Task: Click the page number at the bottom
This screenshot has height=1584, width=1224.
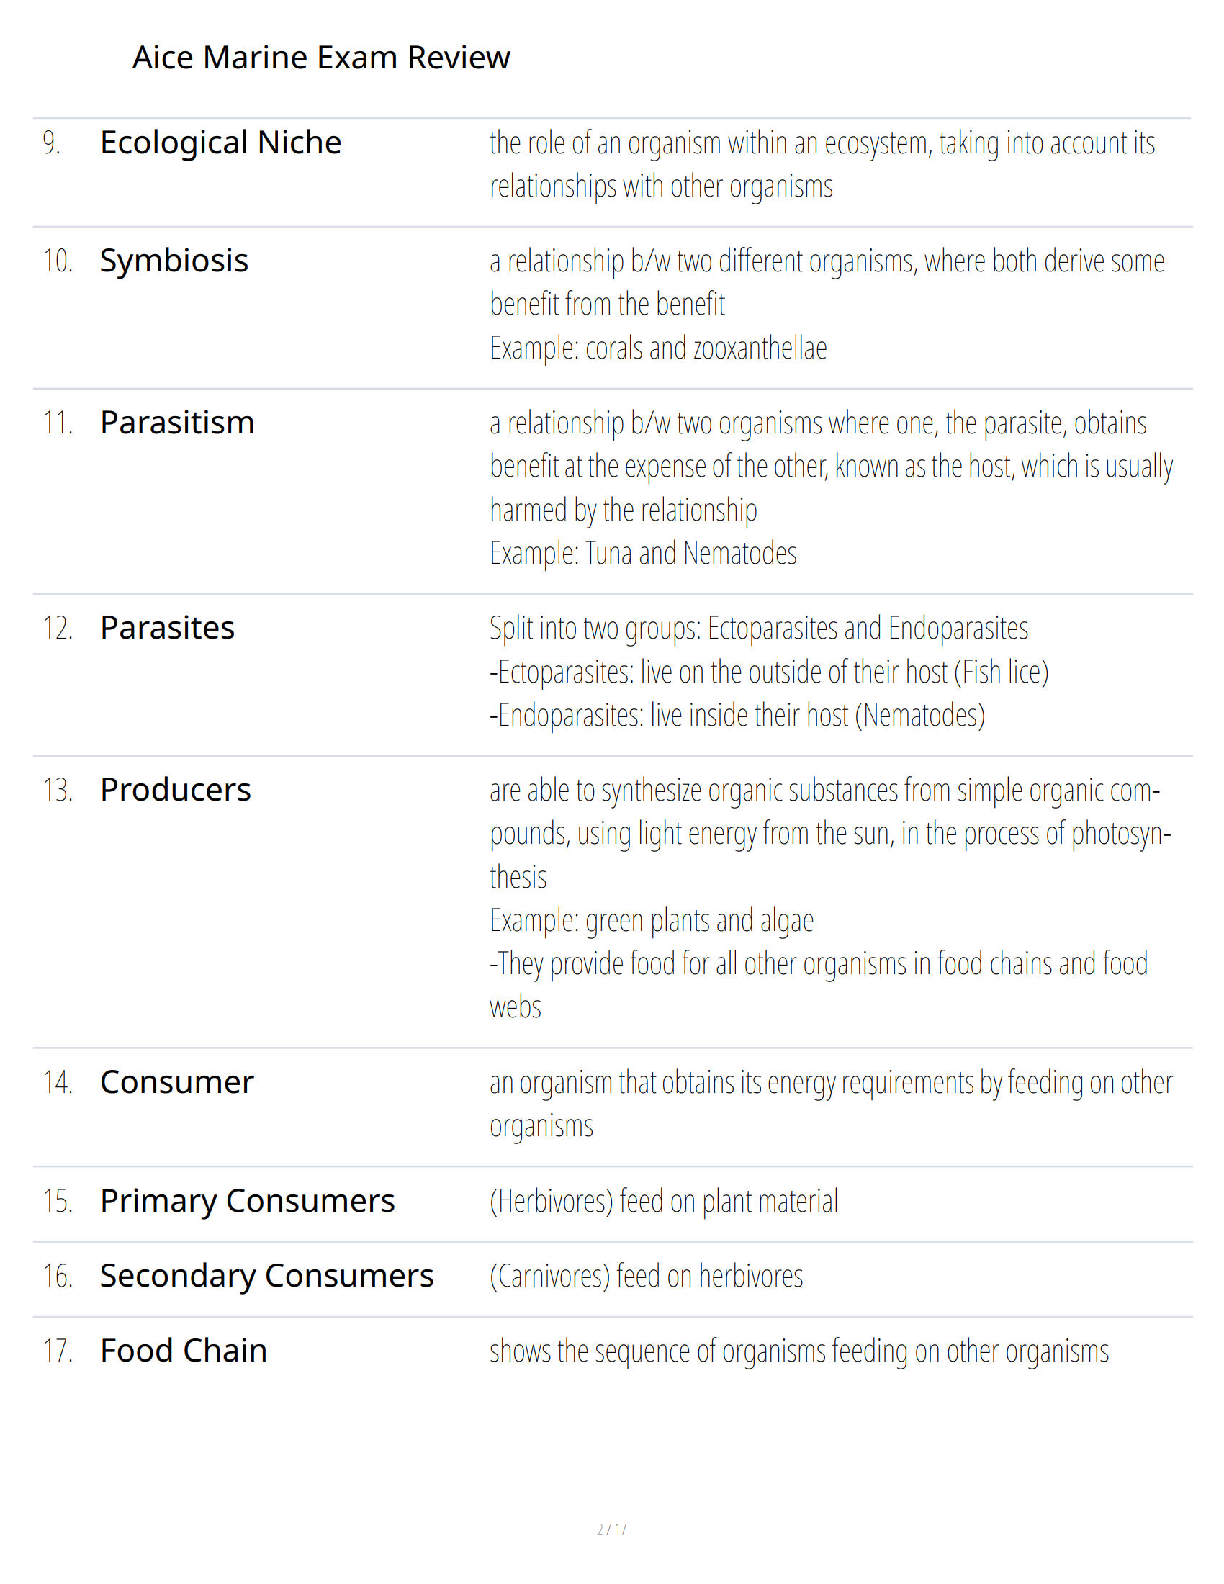Action: (x=612, y=1529)
